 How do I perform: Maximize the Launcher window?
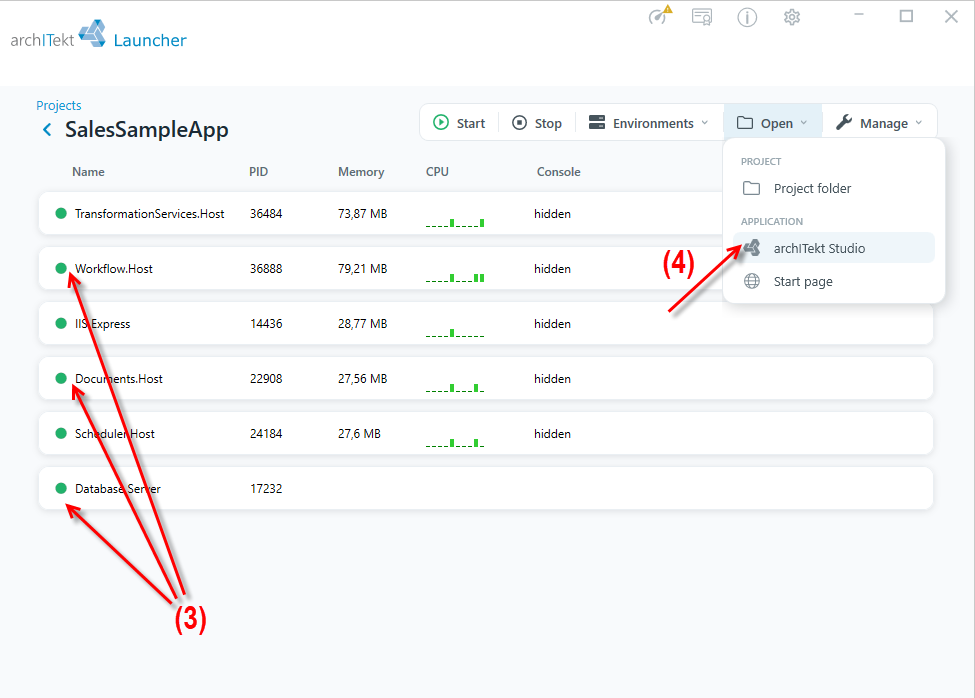(x=906, y=16)
